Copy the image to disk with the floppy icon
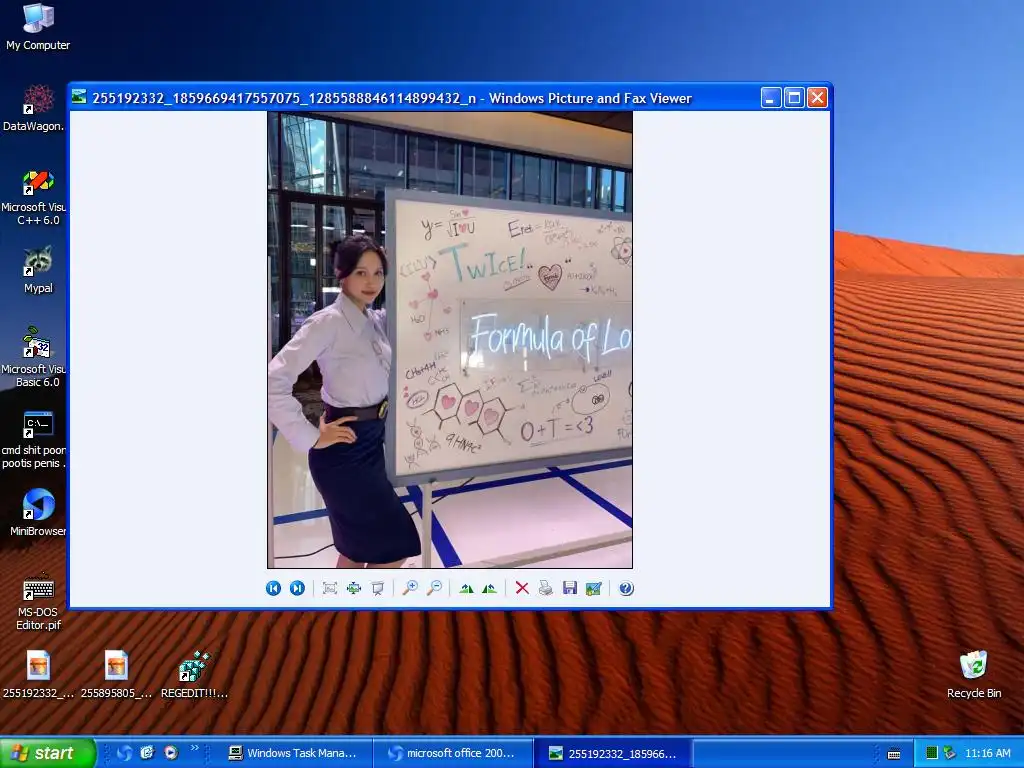This screenshot has height=768, width=1024. coord(569,588)
